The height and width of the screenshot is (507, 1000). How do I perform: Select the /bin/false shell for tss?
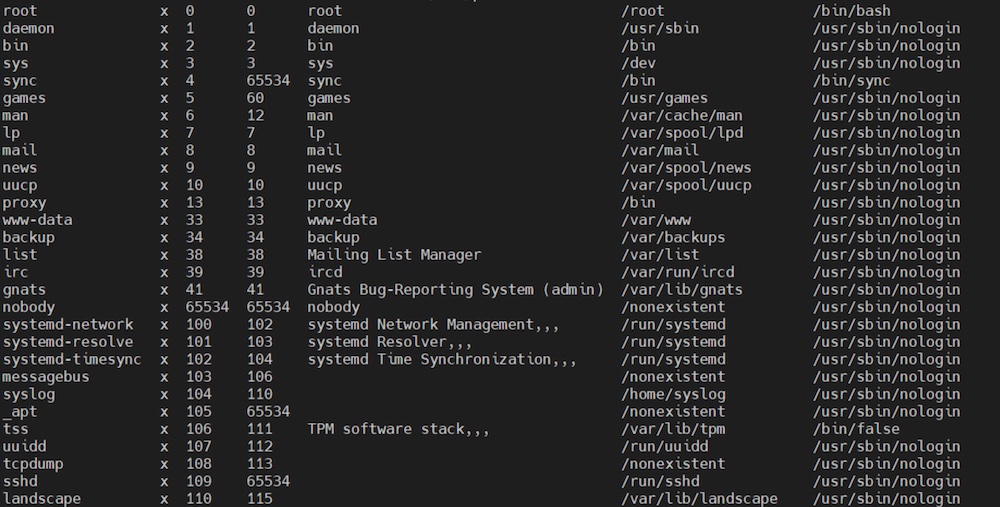pos(856,429)
